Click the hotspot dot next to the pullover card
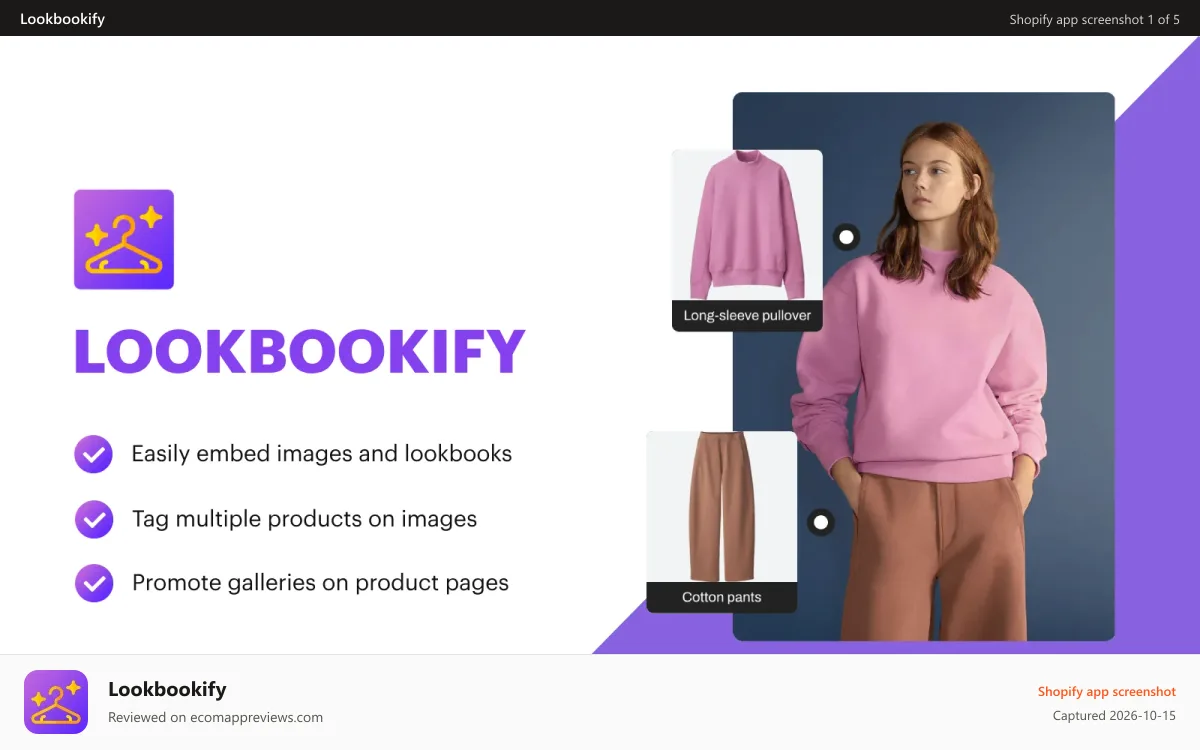1200x750 pixels. (x=847, y=237)
